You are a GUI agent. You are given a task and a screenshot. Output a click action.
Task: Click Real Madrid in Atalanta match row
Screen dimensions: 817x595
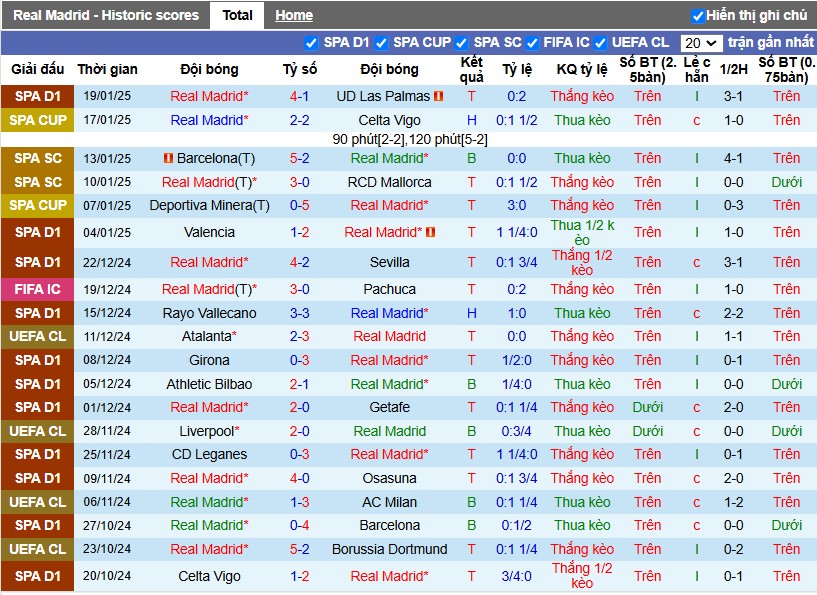[389, 337]
